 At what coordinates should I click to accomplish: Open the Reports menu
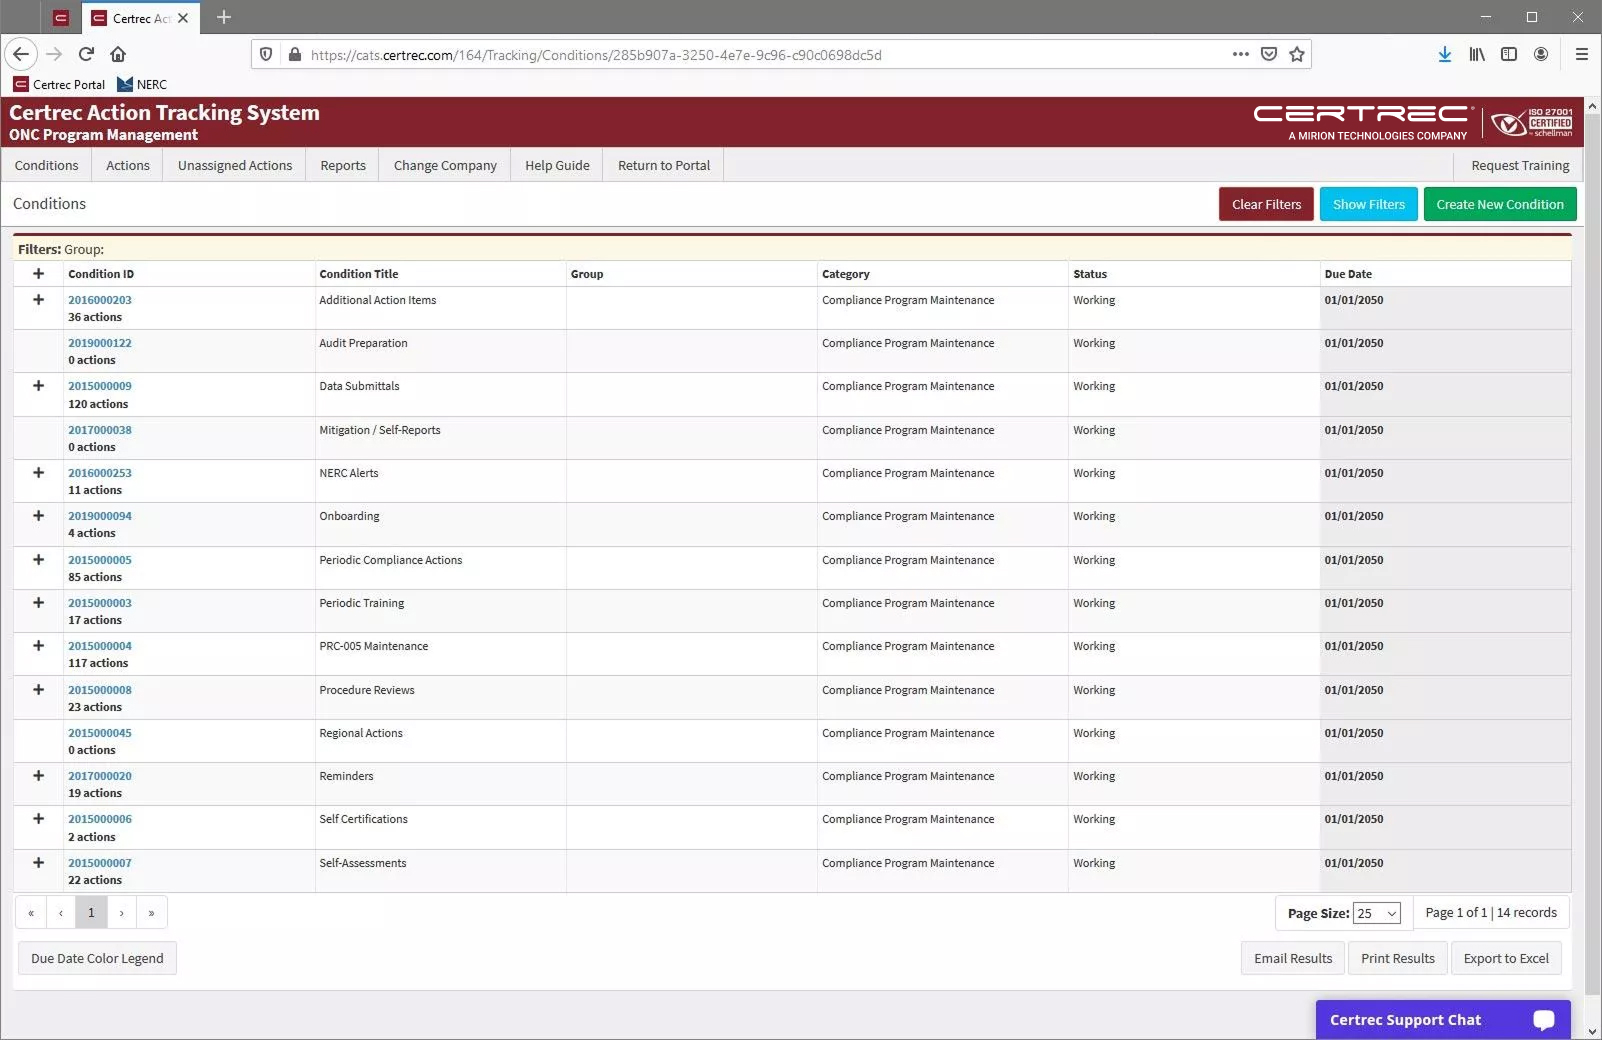[343, 165]
